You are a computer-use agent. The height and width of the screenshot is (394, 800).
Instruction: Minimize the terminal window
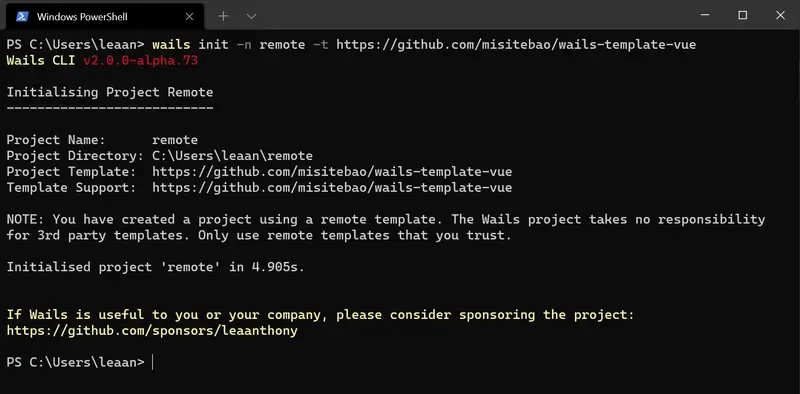[705, 15]
